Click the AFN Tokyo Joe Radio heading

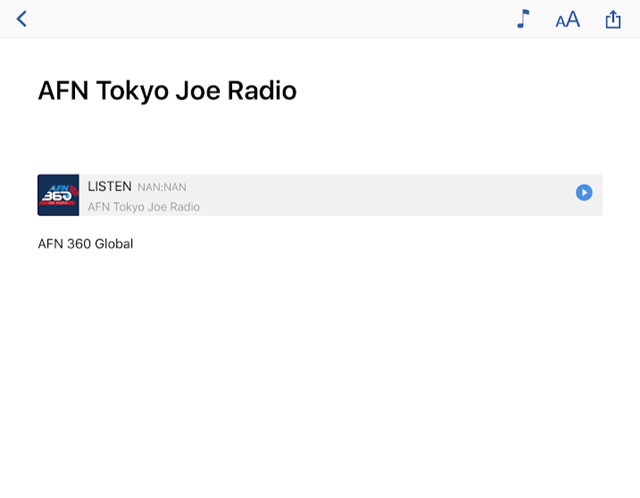point(167,91)
